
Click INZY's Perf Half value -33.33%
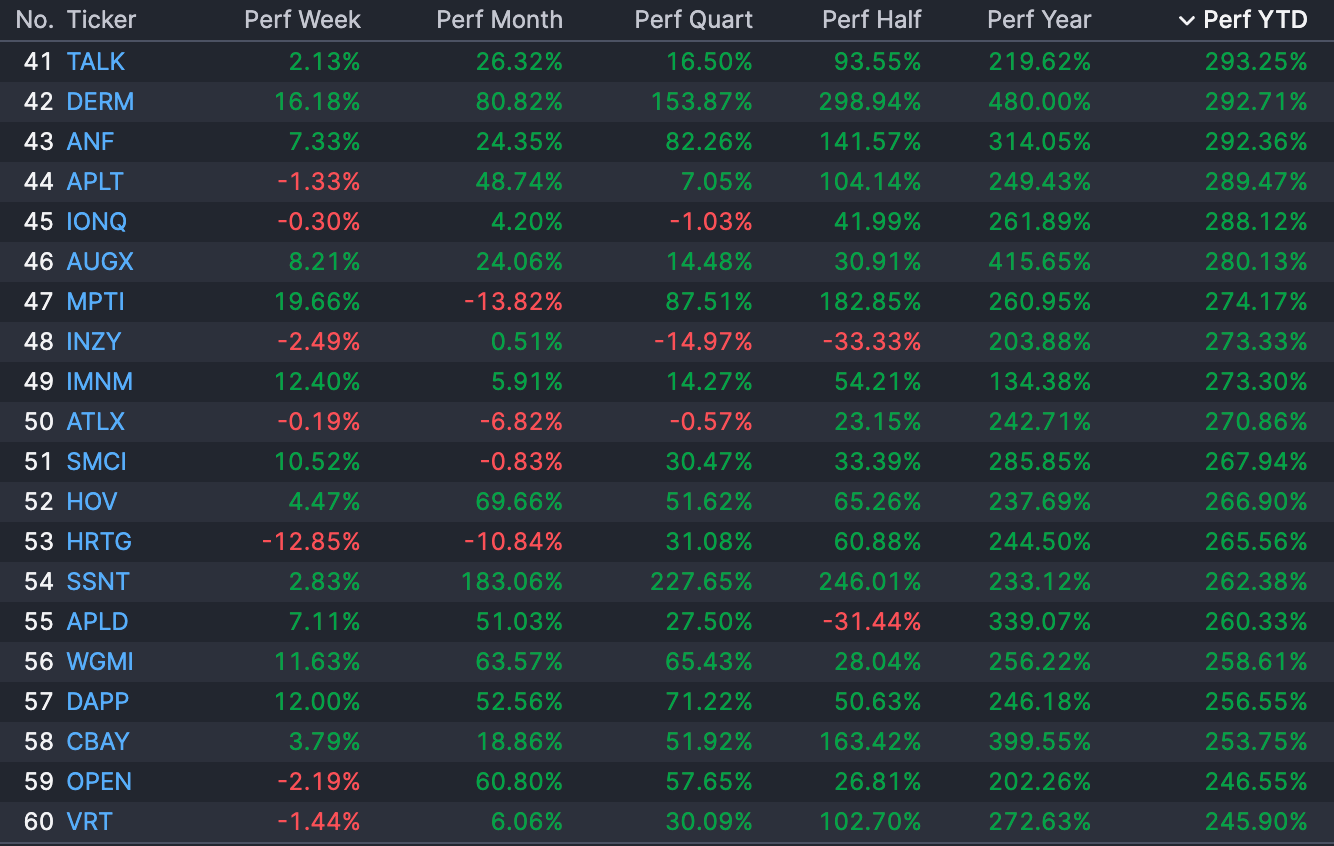871,342
